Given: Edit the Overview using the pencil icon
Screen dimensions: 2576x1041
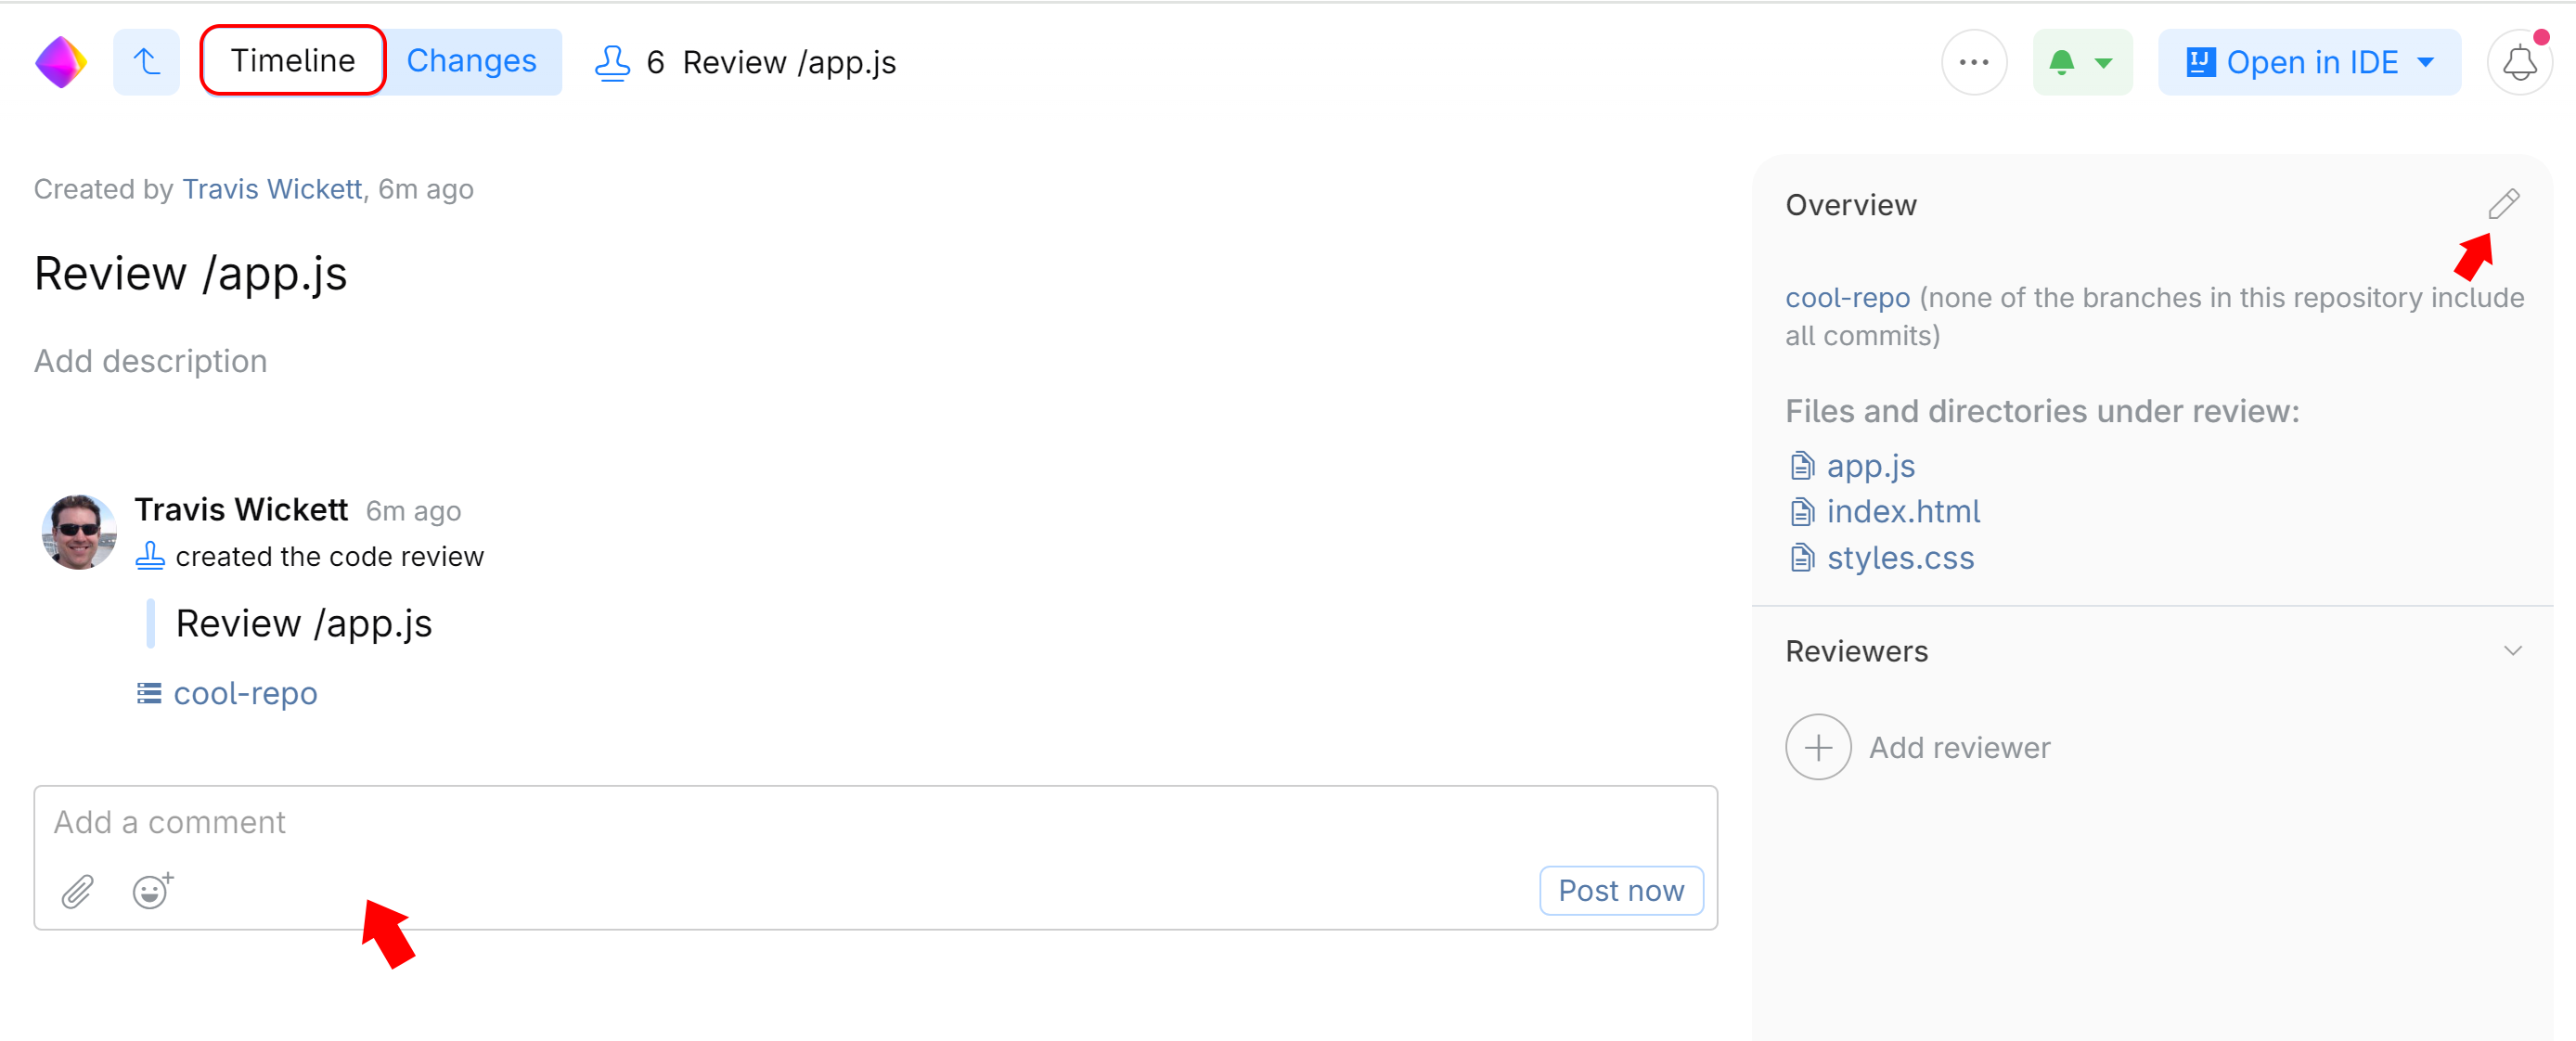Looking at the screenshot, I should 2505,203.
